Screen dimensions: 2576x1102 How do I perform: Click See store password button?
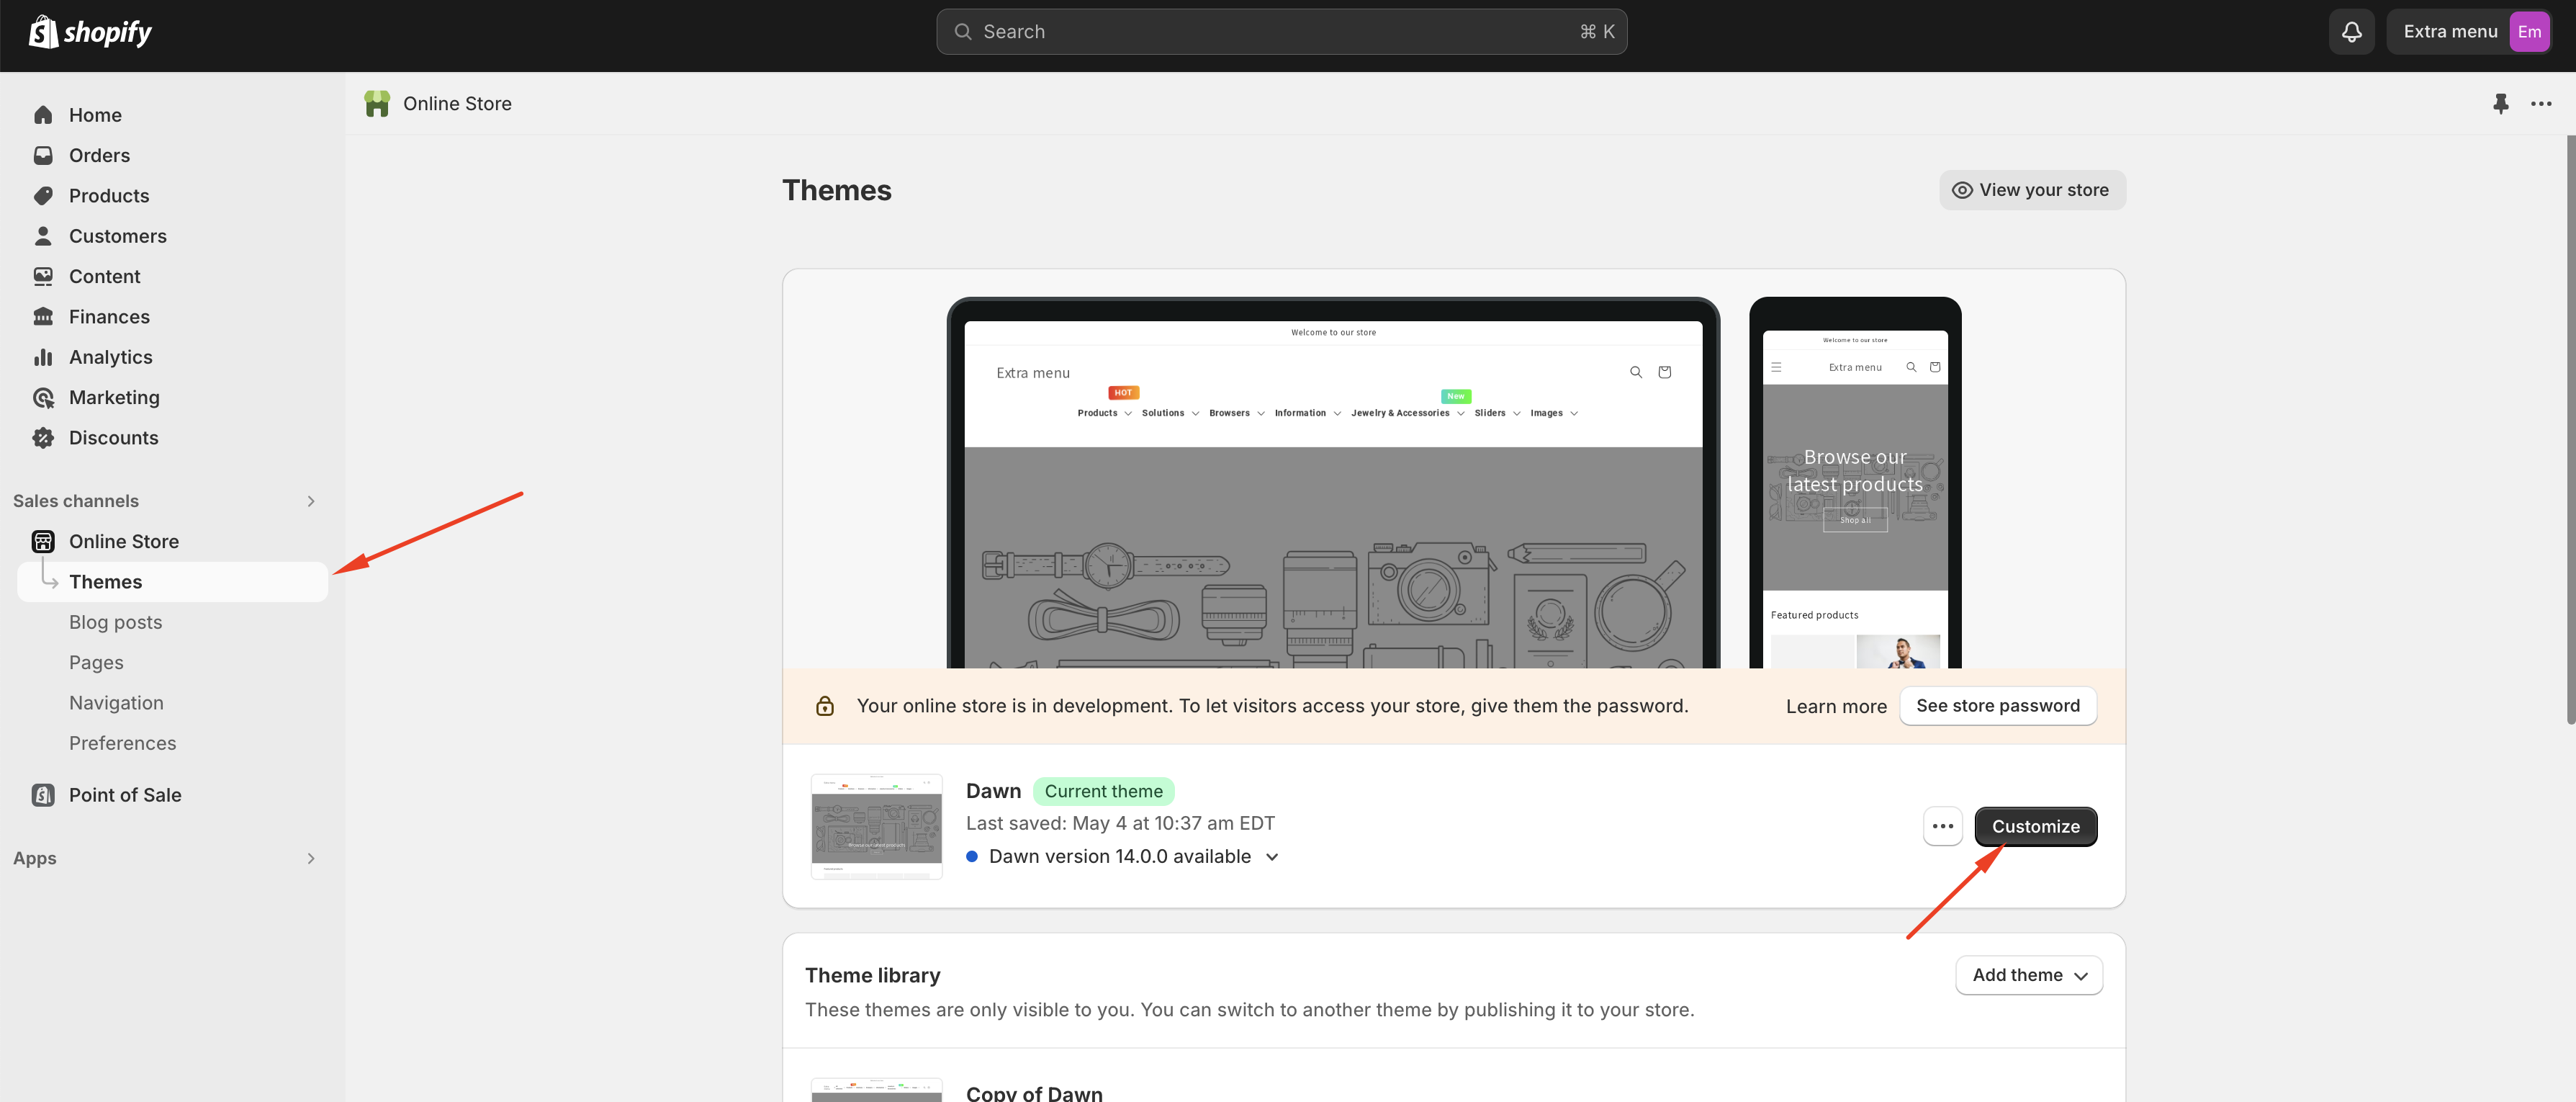point(1997,706)
